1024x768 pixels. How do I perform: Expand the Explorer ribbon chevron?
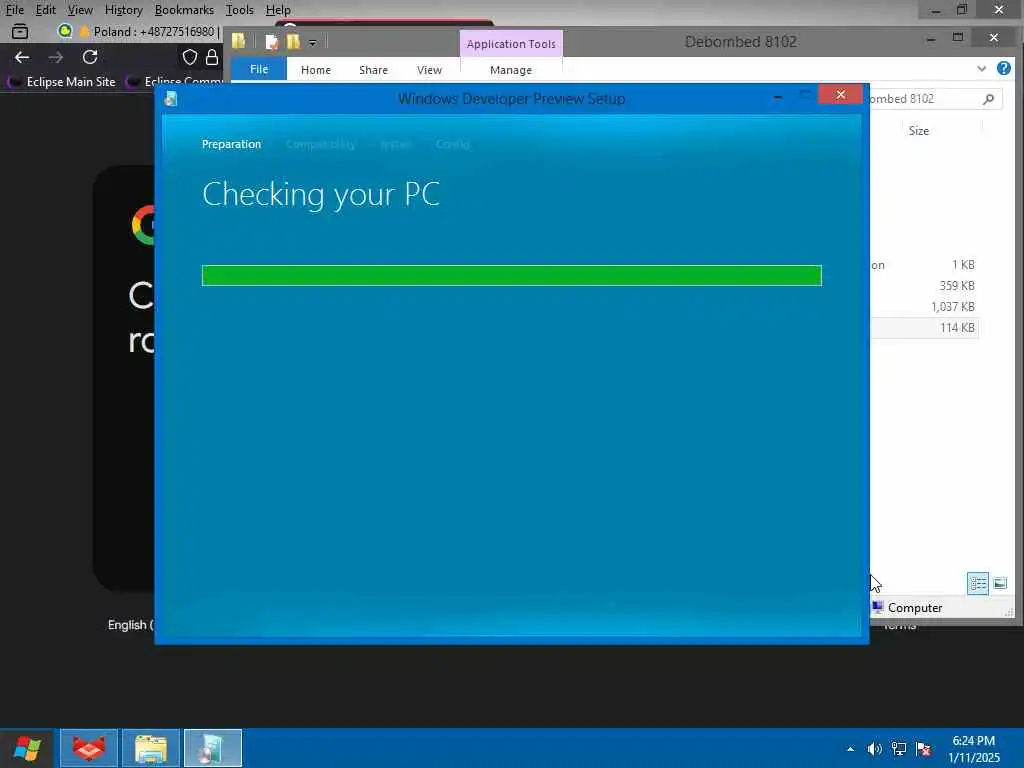coord(981,69)
